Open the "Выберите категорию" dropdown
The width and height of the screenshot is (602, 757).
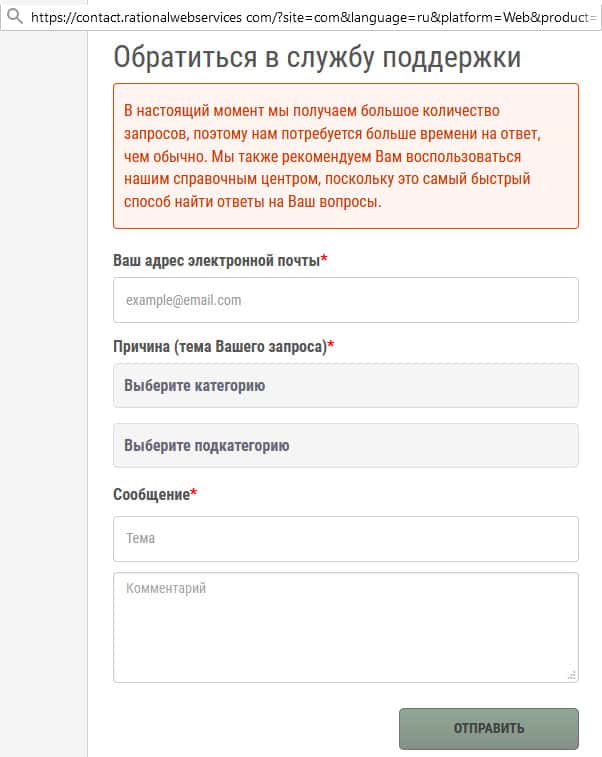(x=345, y=385)
